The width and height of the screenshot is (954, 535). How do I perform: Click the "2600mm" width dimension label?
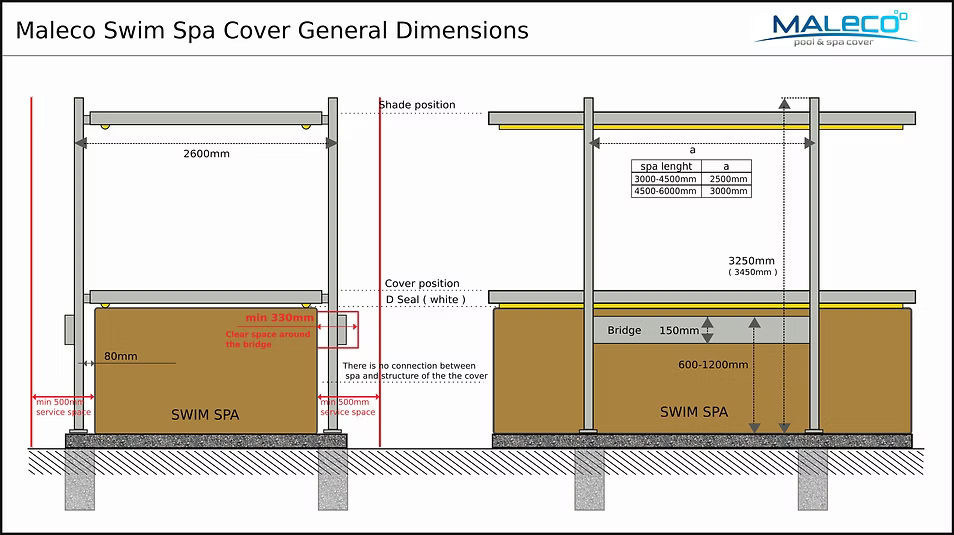(x=206, y=154)
